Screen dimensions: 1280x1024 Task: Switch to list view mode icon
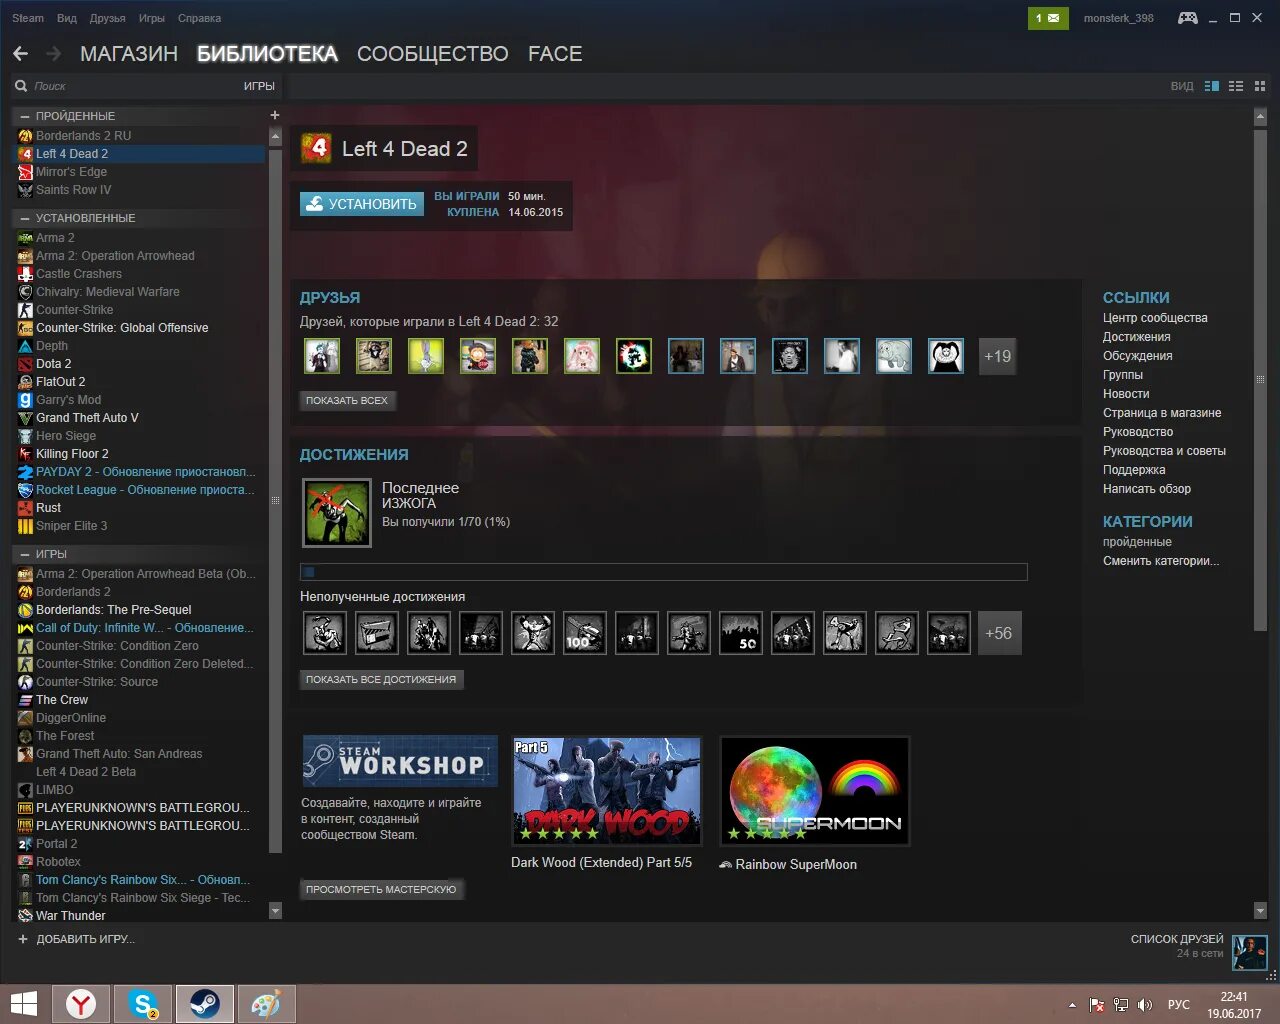[x=1236, y=86]
